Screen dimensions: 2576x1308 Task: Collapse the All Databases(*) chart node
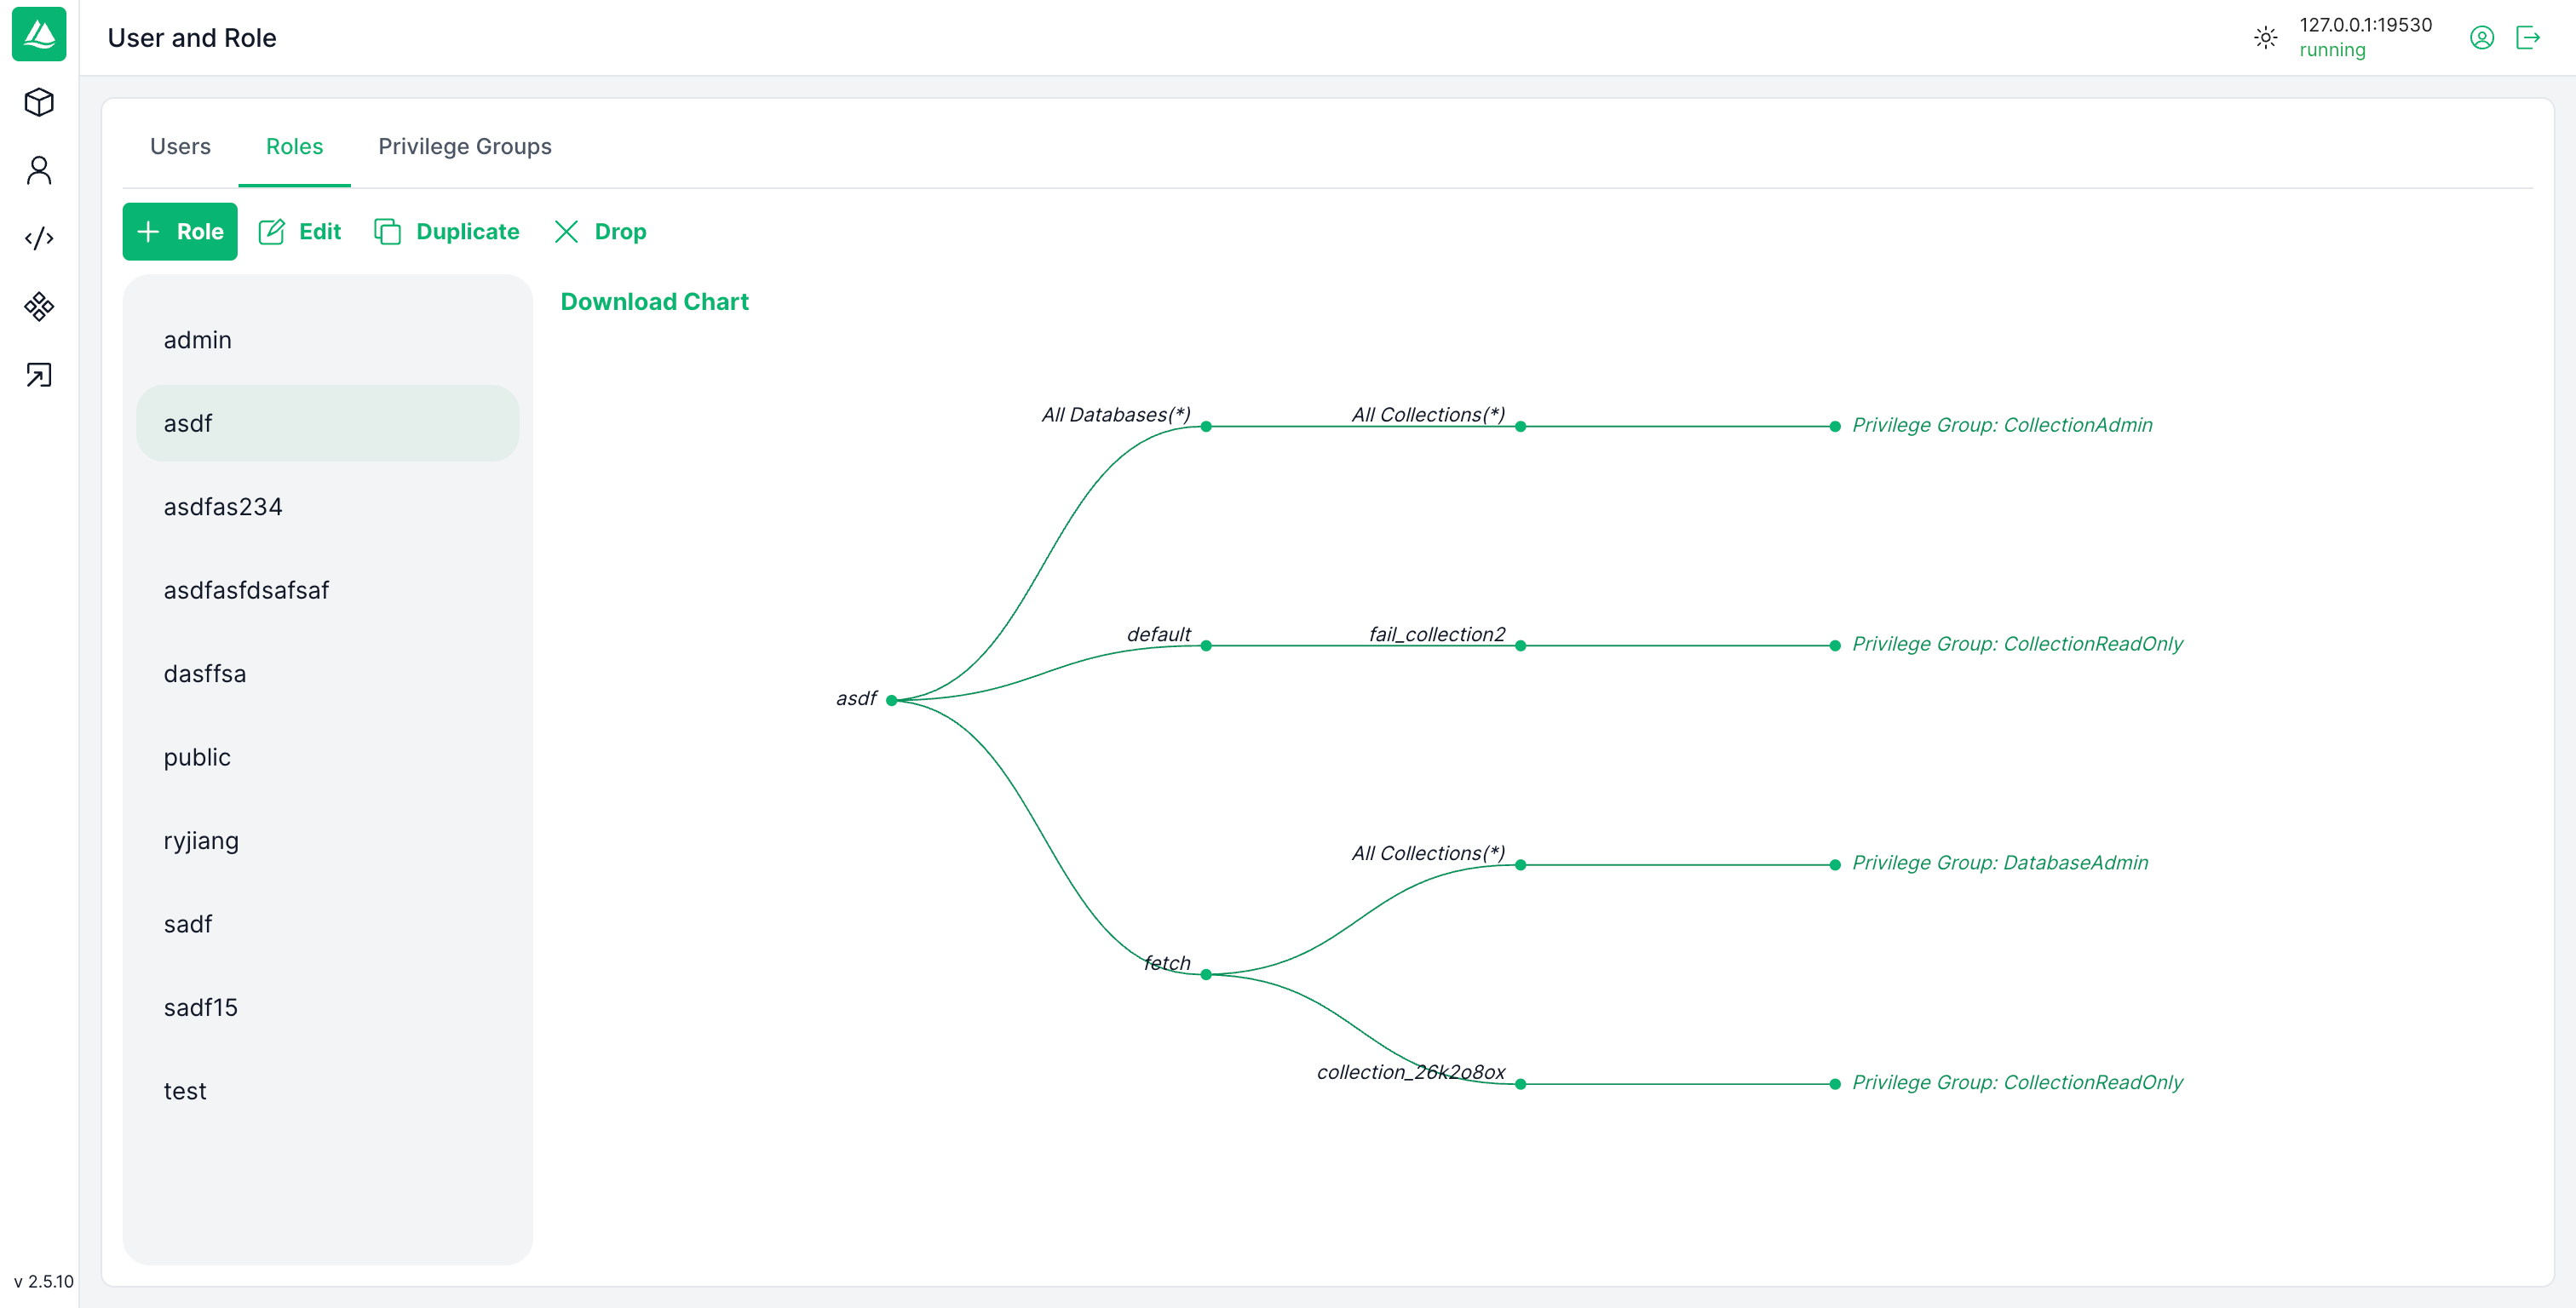click(x=1206, y=427)
